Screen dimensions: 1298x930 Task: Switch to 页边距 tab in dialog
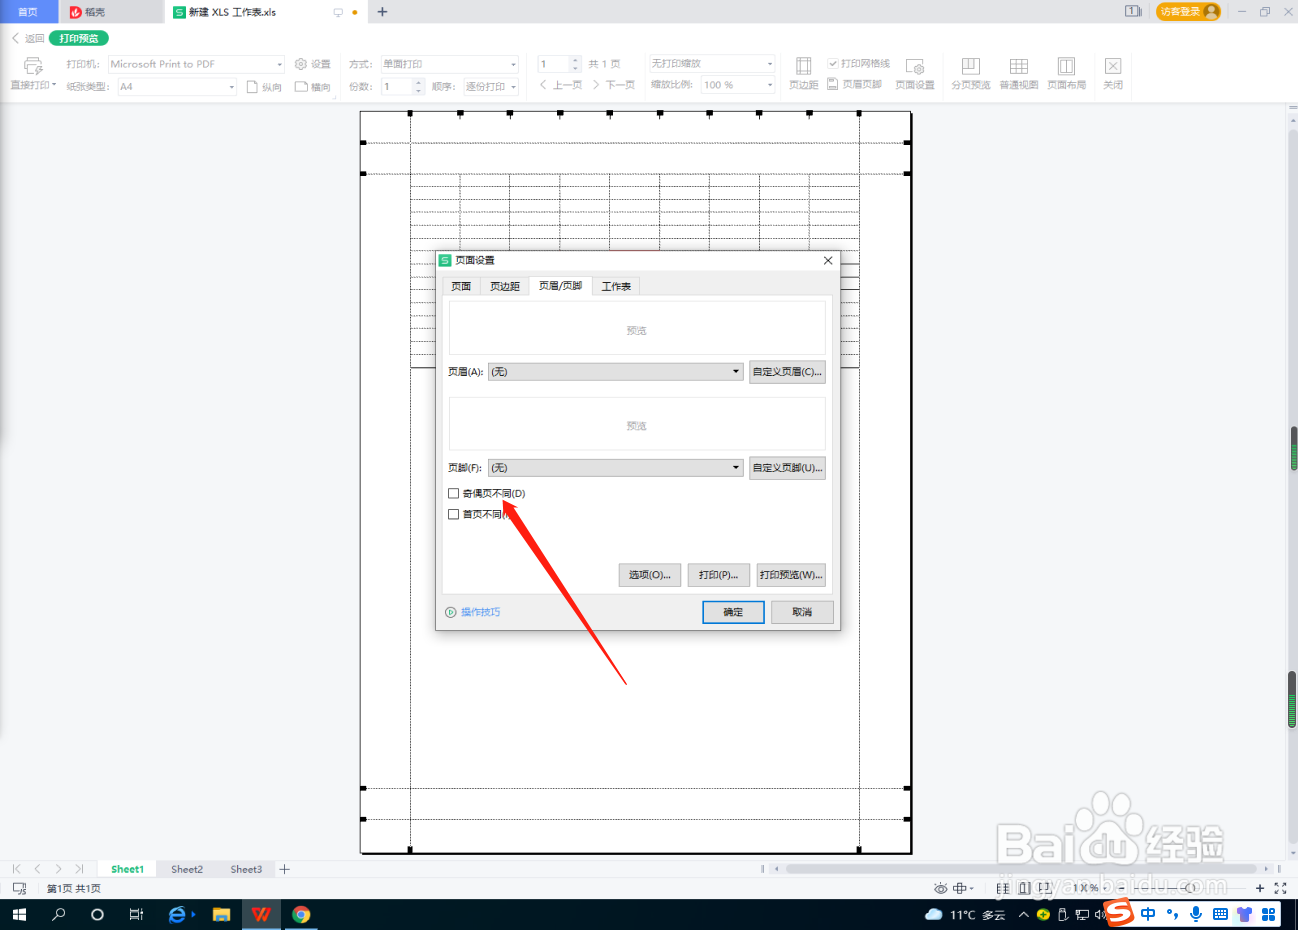tap(505, 287)
